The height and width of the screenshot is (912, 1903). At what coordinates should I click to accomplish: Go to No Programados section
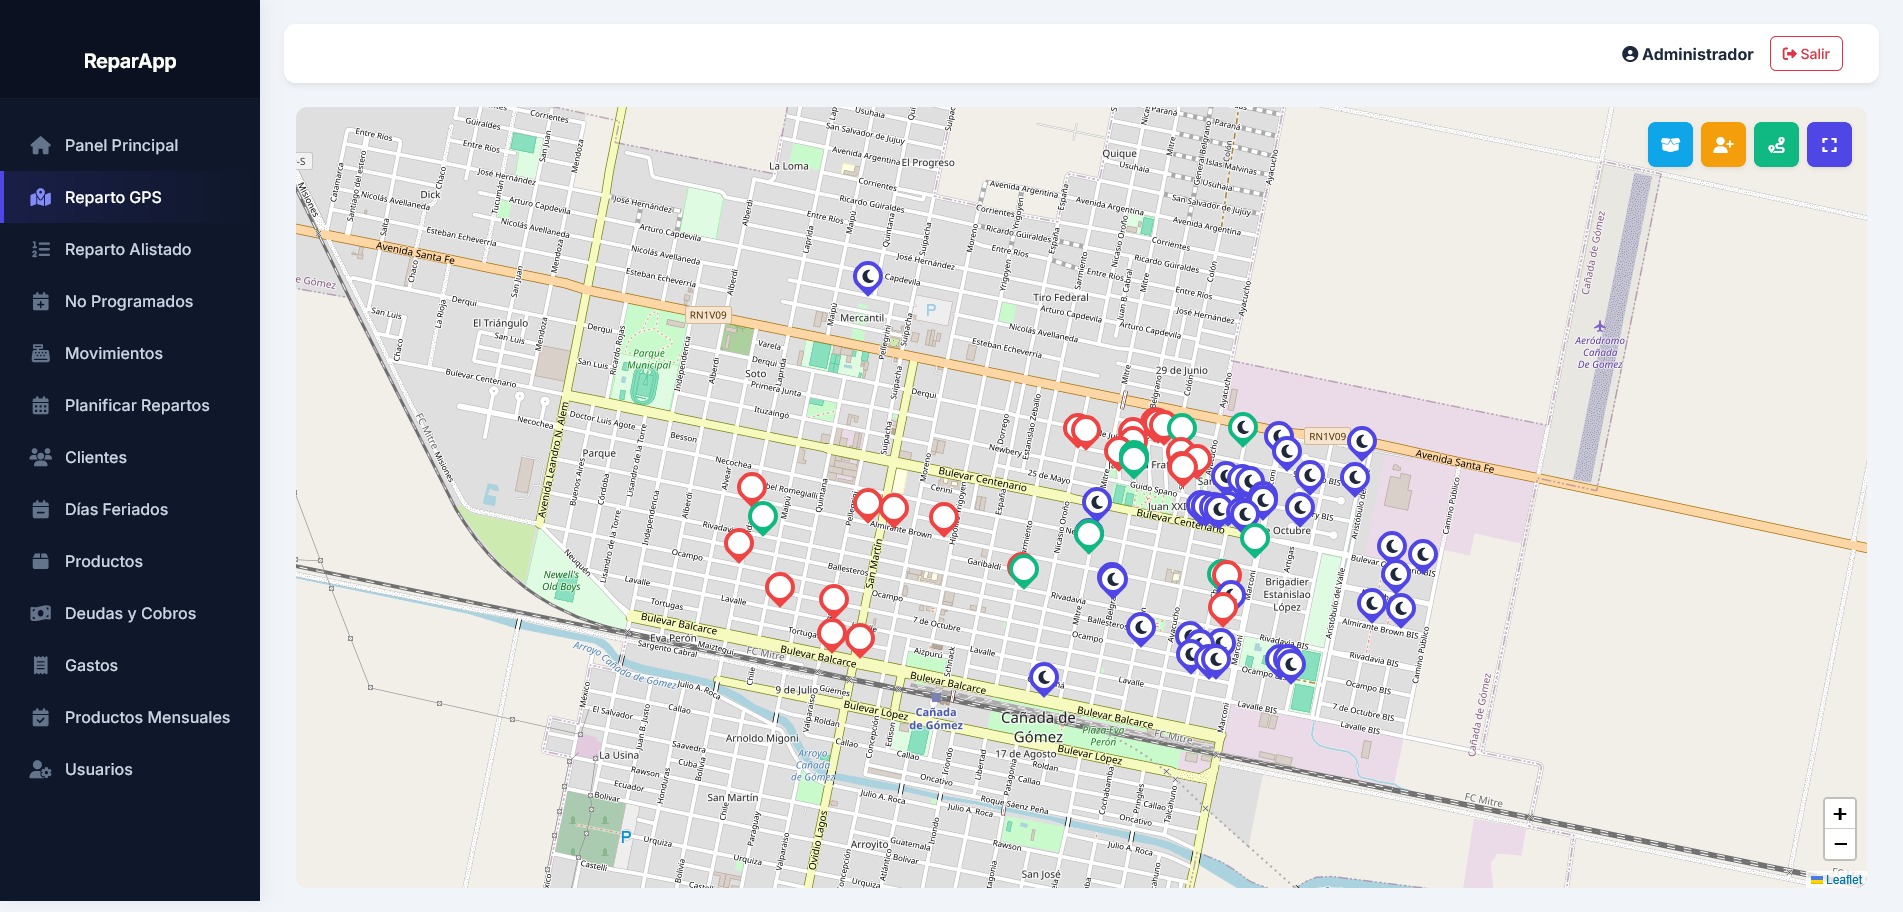(x=130, y=301)
